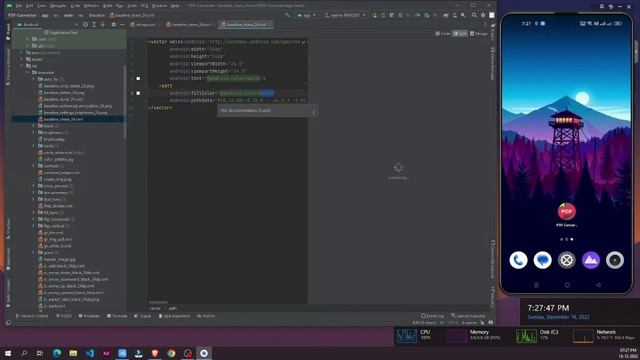Expand the brightness drawable group

pos(34,133)
